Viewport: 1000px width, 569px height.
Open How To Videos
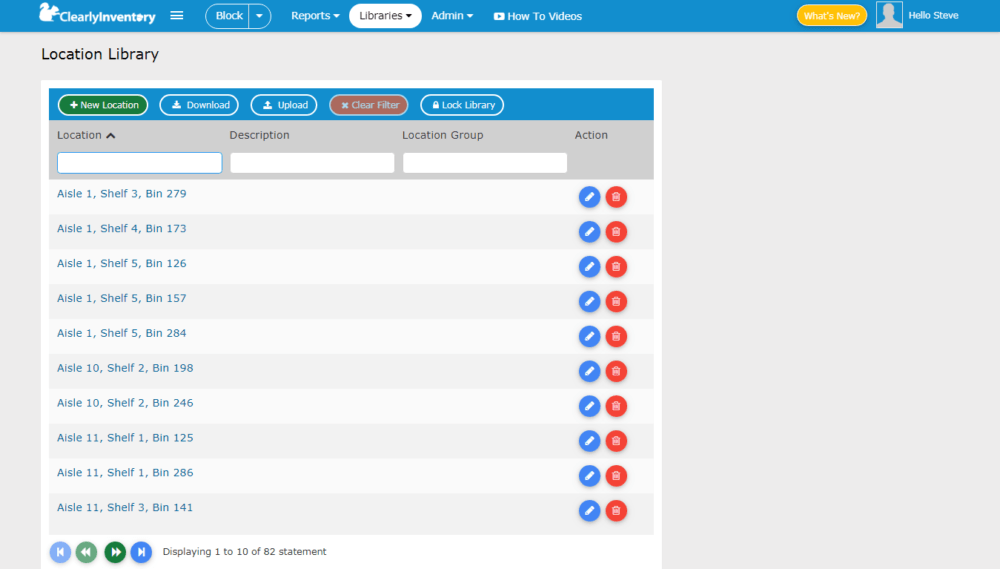538,17
